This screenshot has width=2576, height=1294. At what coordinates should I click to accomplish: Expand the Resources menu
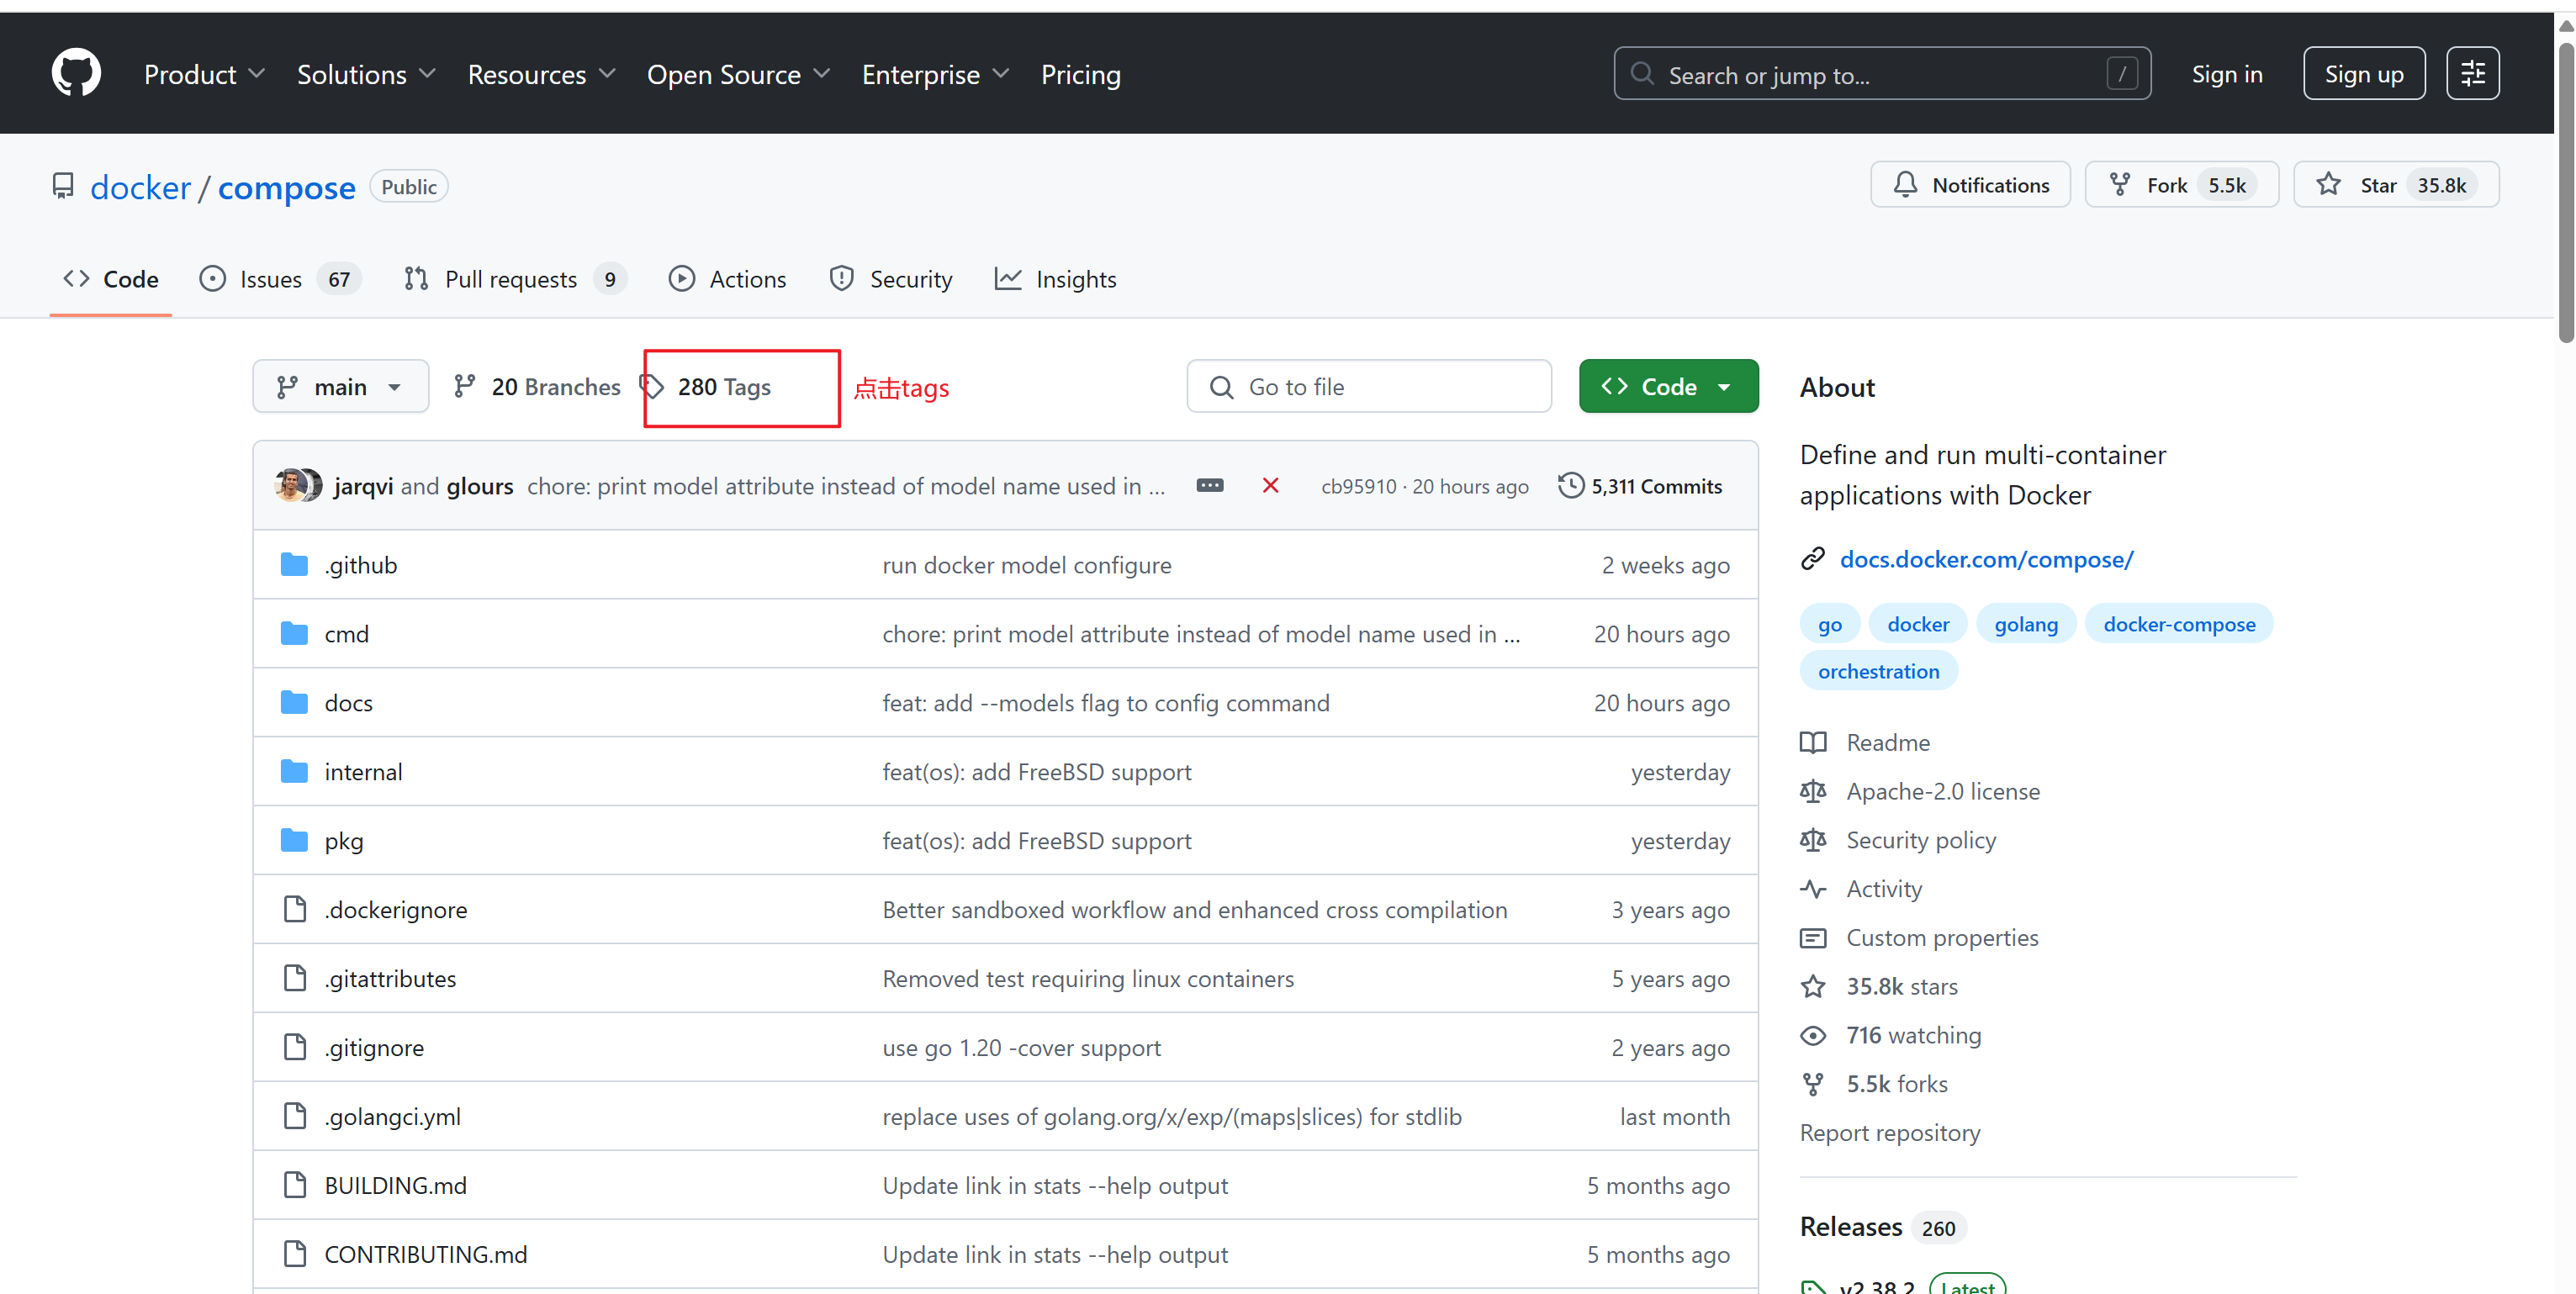coord(541,74)
